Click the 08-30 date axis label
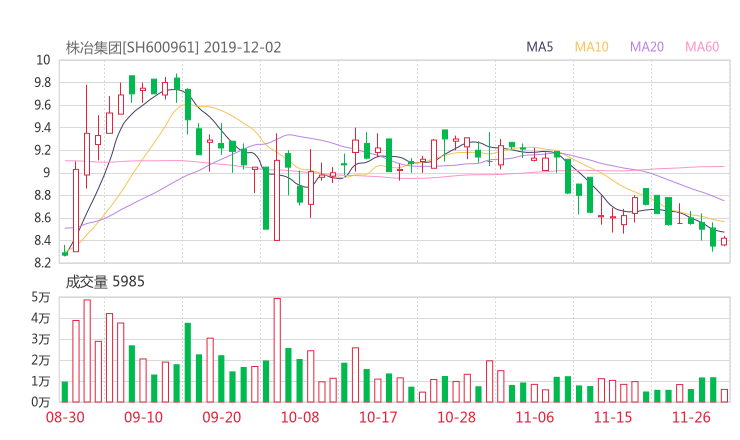 [65, 417]
